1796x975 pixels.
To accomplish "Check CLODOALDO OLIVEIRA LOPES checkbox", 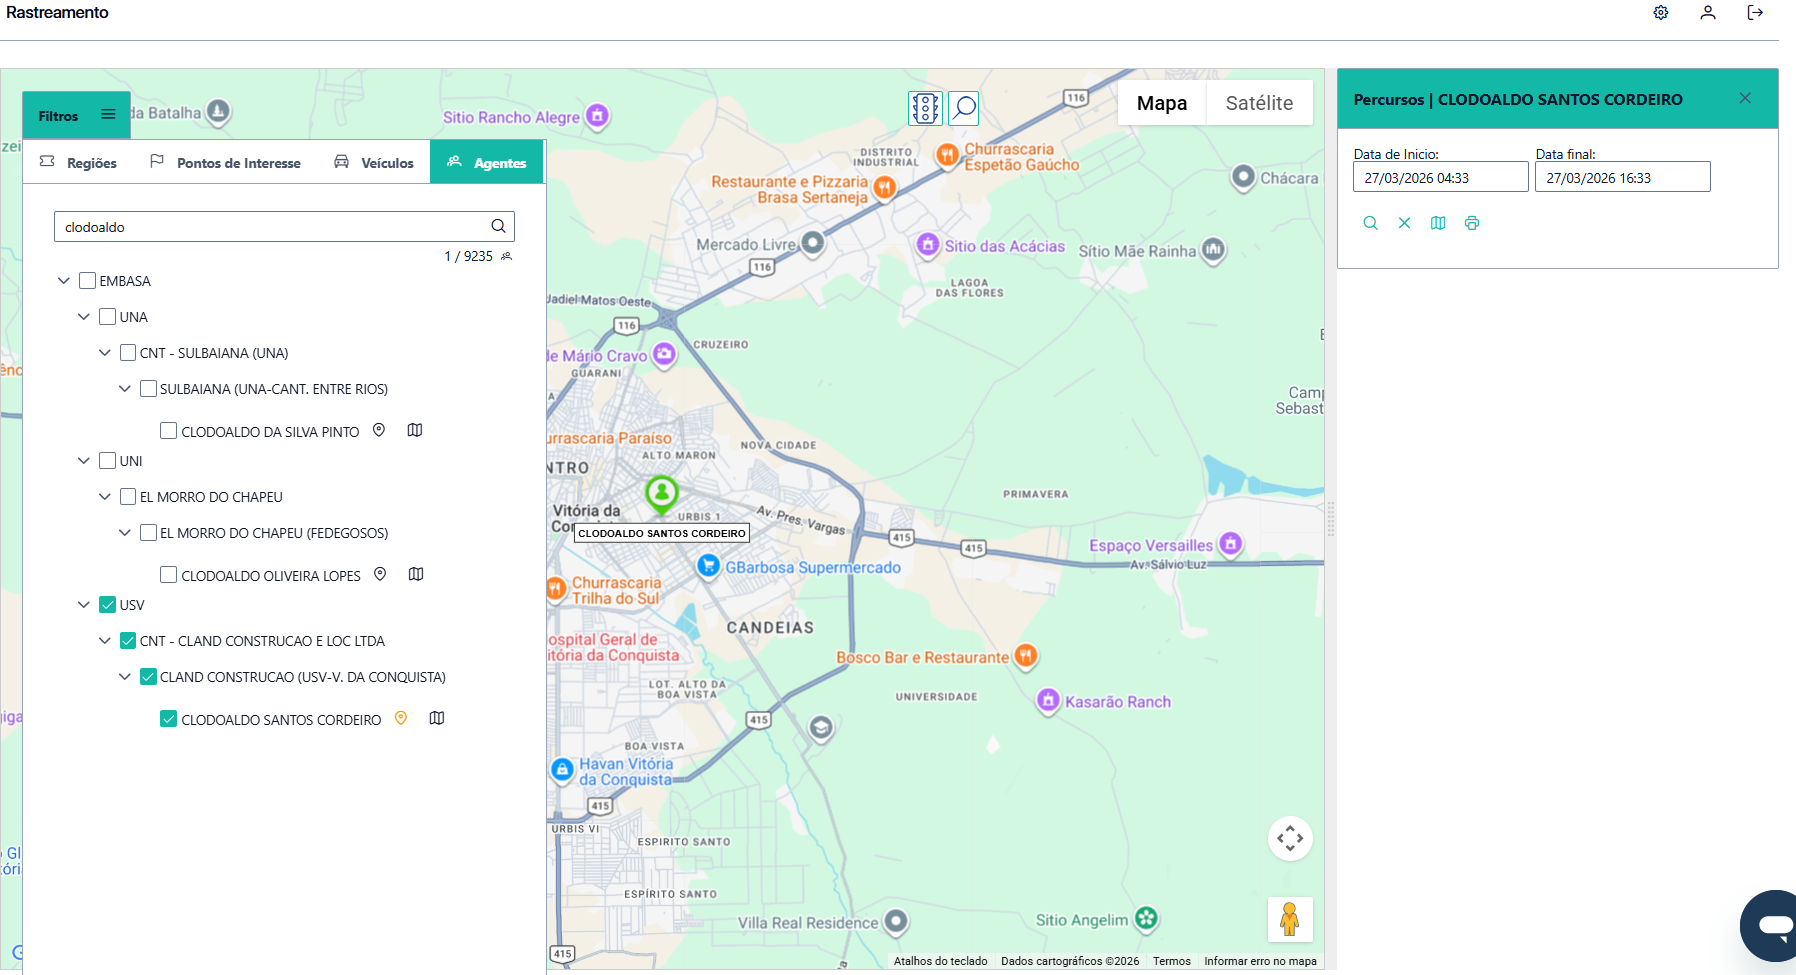I will (169, 575).
